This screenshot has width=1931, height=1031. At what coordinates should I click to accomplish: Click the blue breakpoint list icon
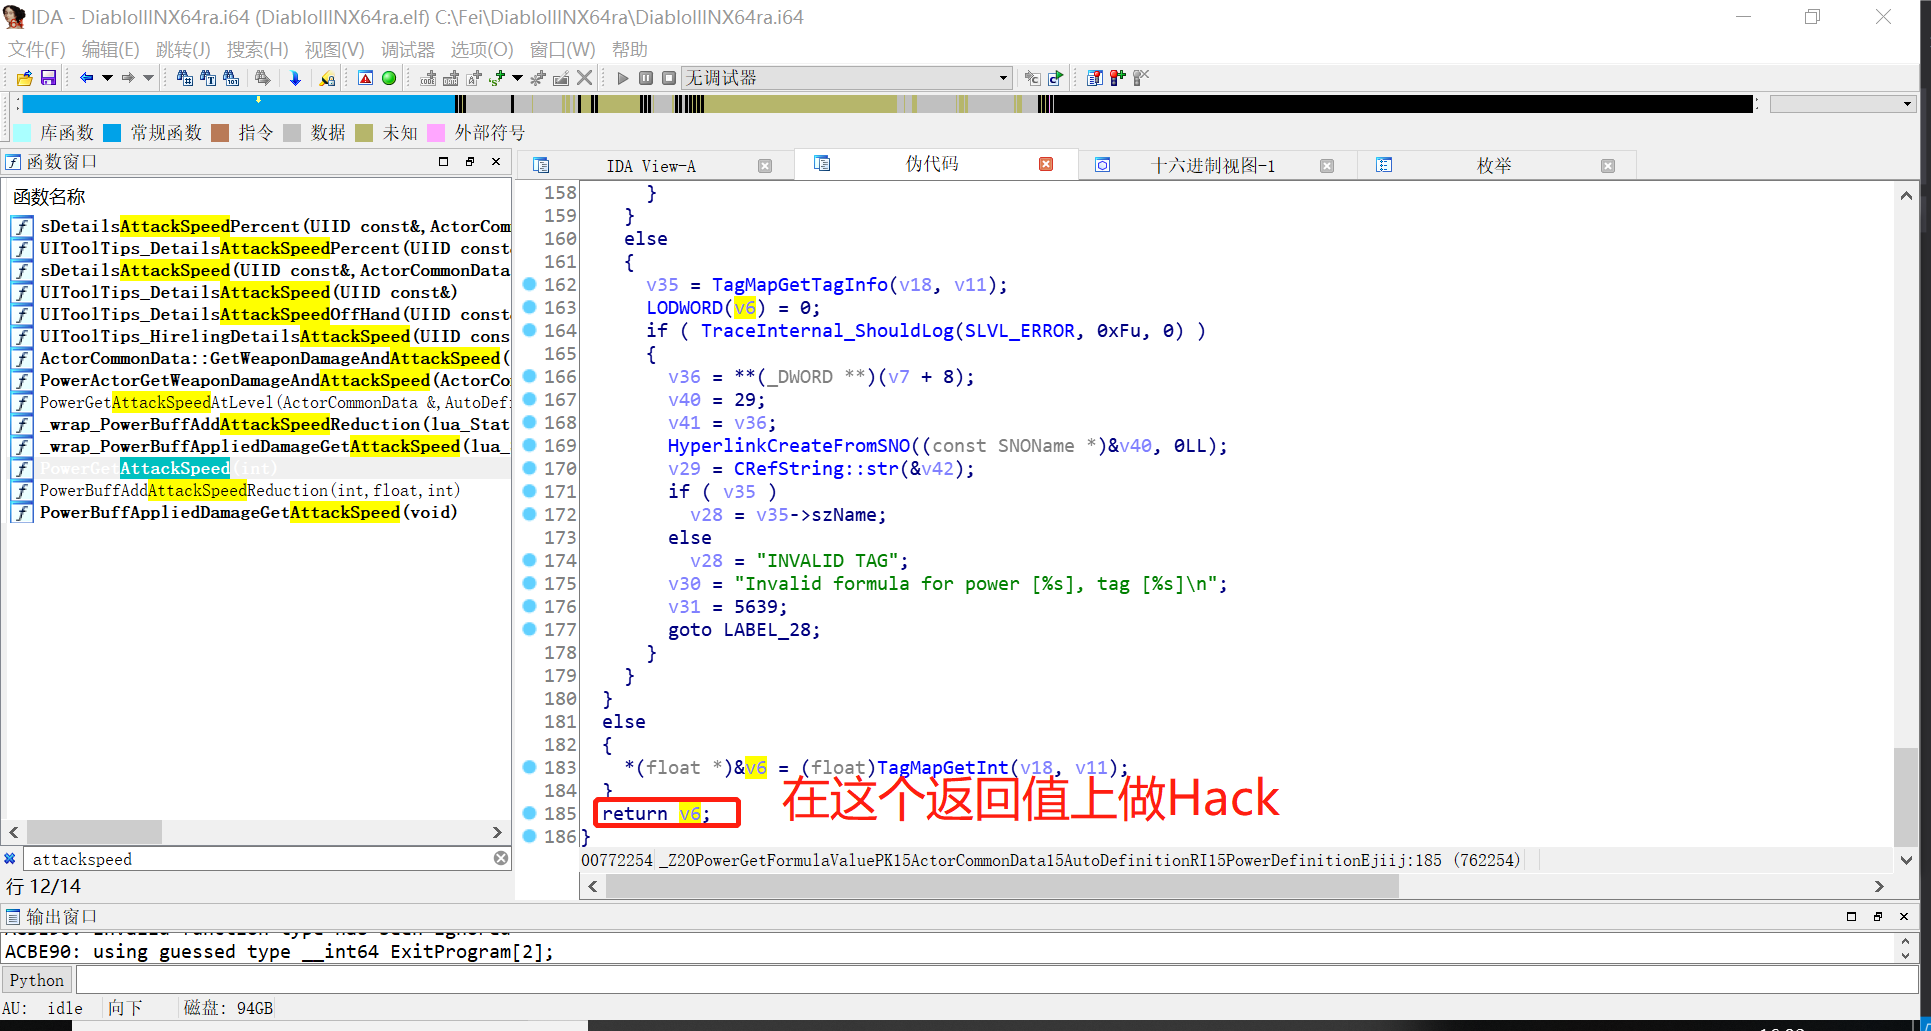1095,78
